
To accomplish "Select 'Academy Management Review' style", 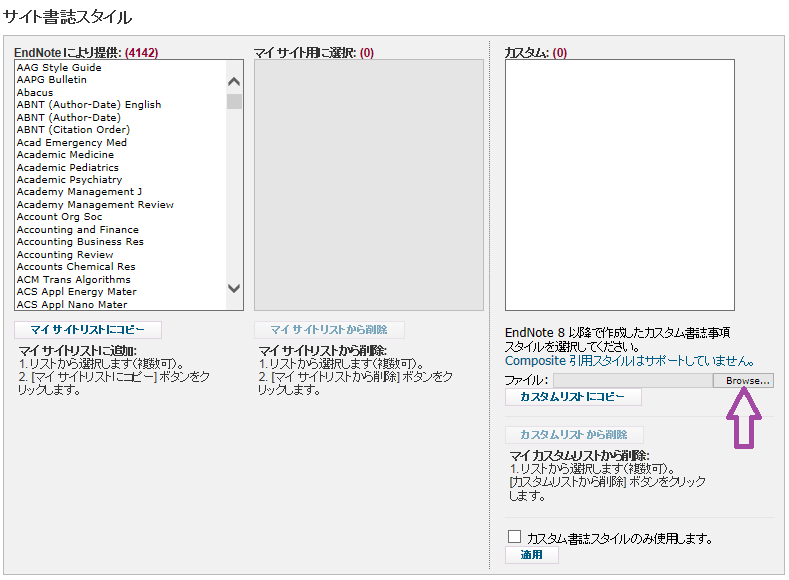I will tap(95, 205).
